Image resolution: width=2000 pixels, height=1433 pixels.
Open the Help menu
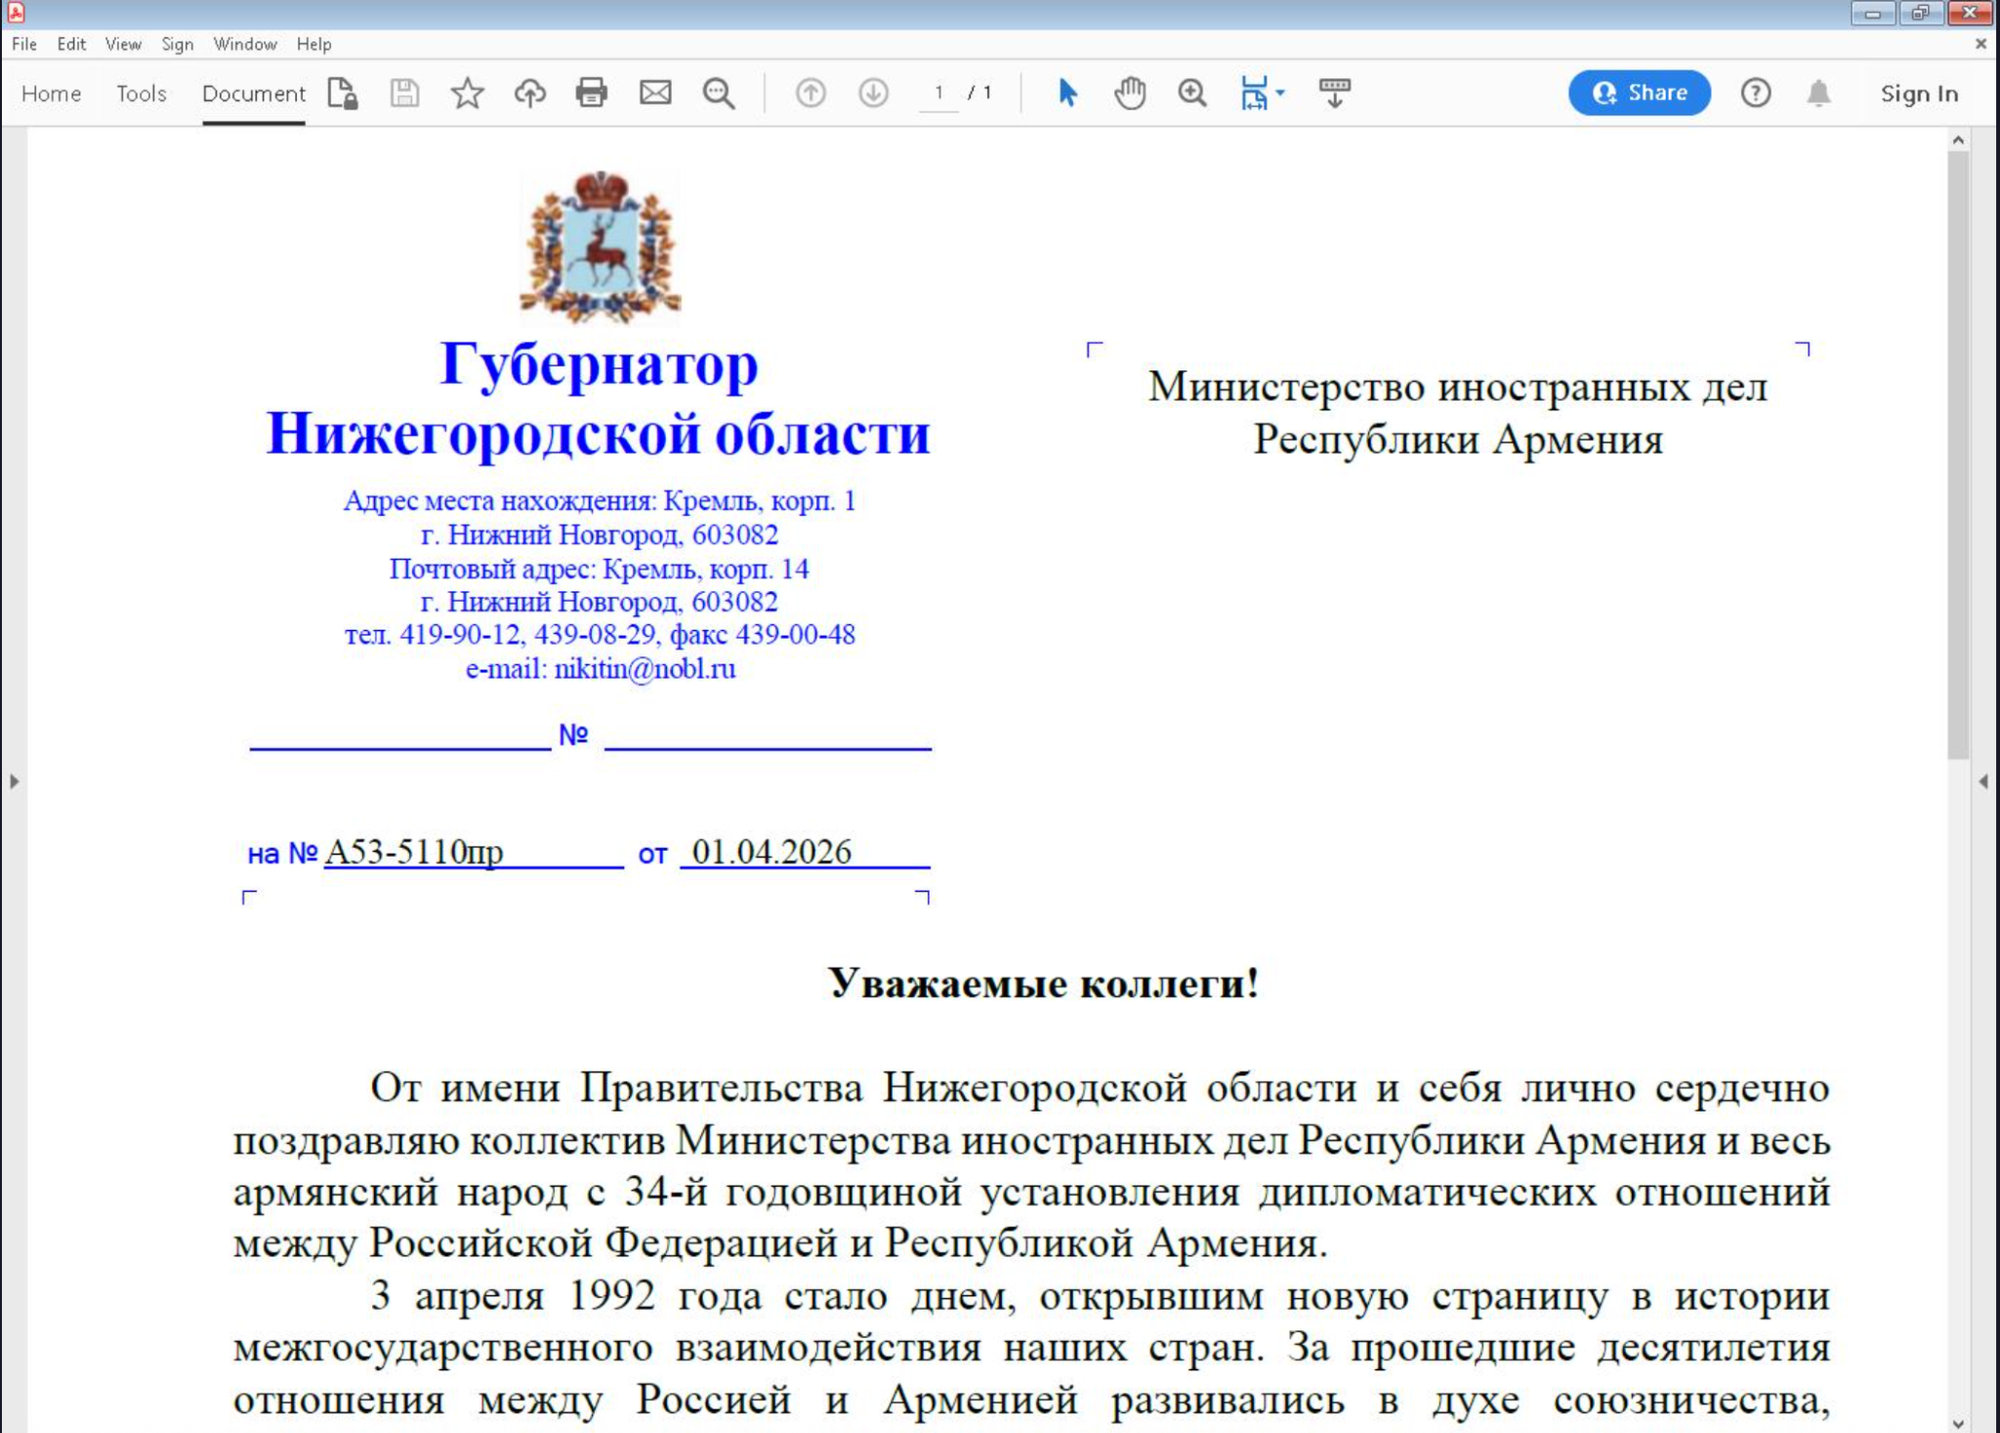[314, 44]
